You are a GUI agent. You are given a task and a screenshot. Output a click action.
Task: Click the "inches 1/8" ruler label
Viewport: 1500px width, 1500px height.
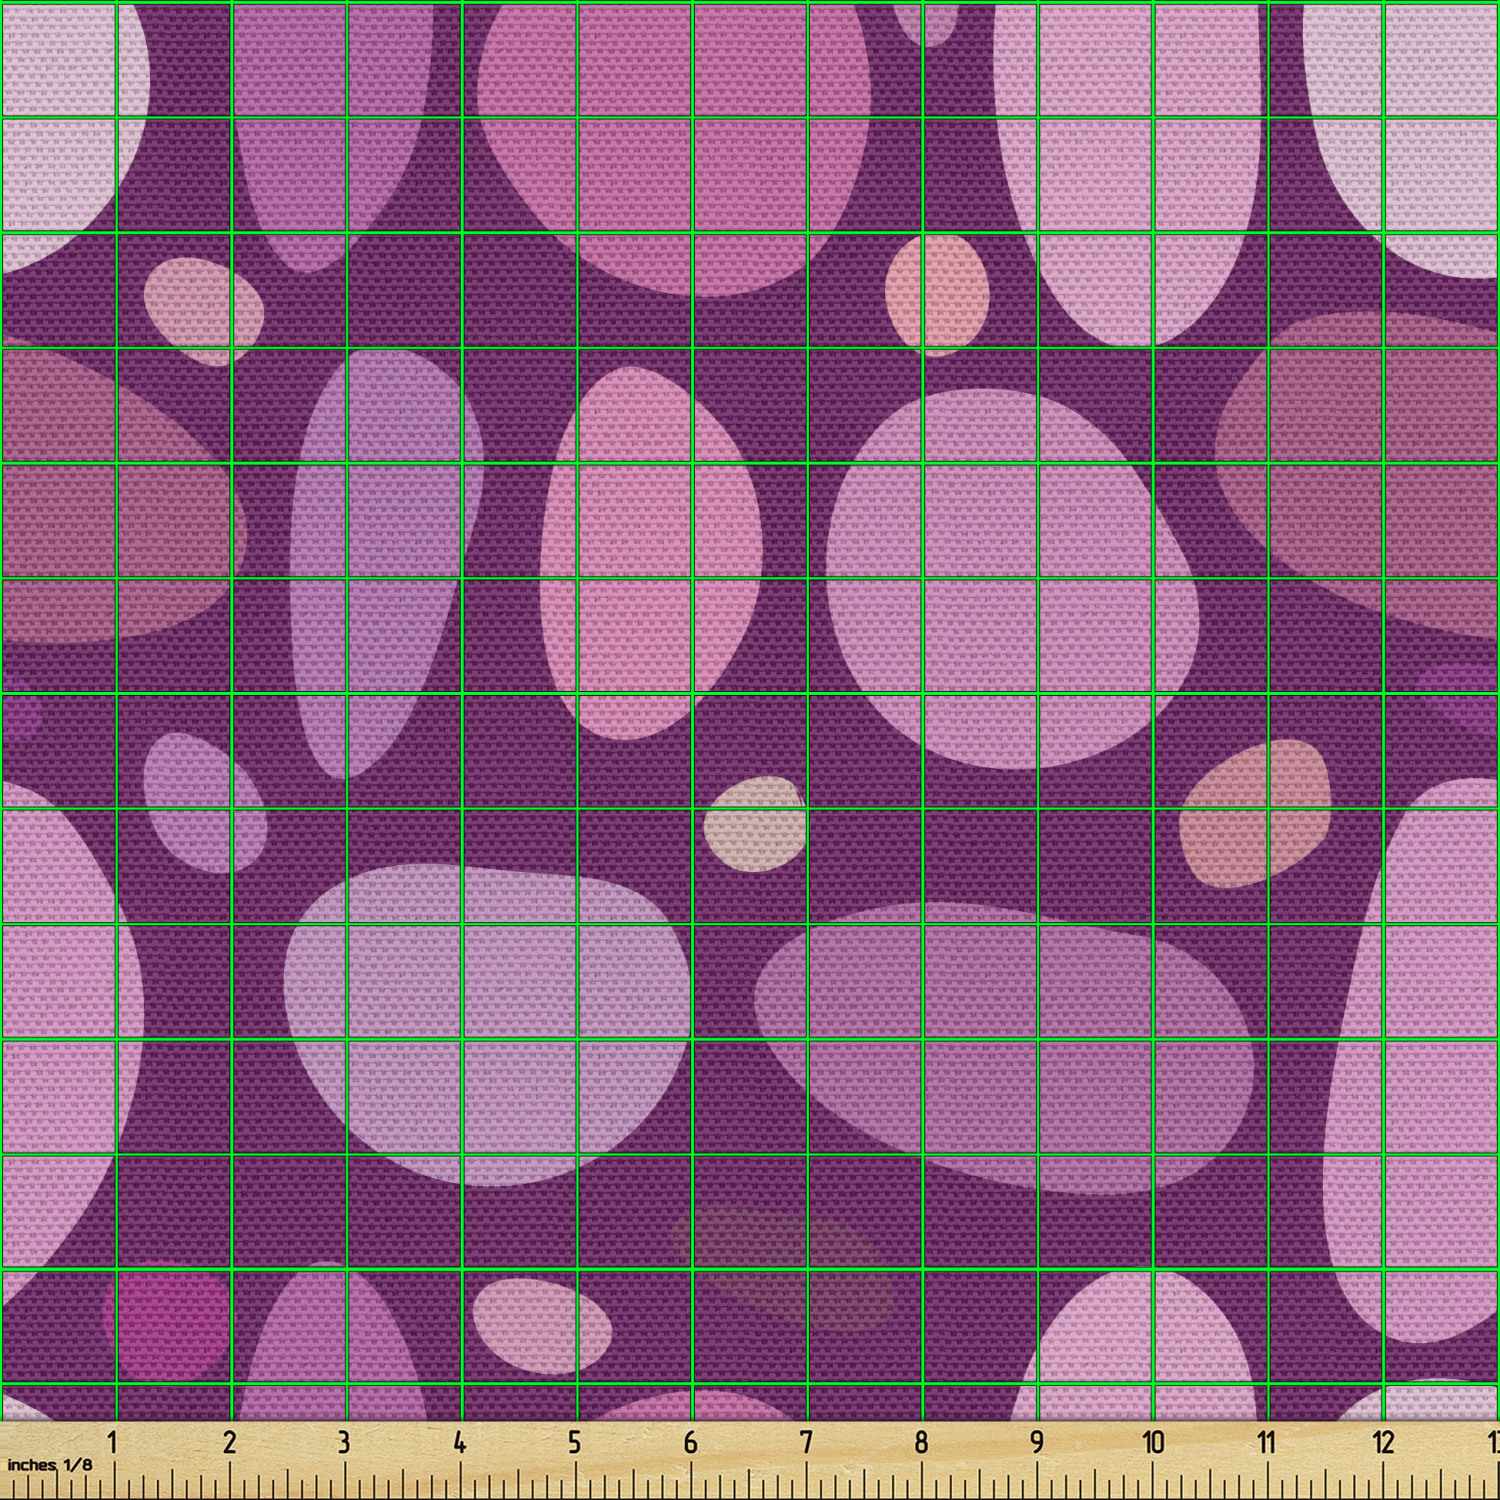[x=49, y=1465]
